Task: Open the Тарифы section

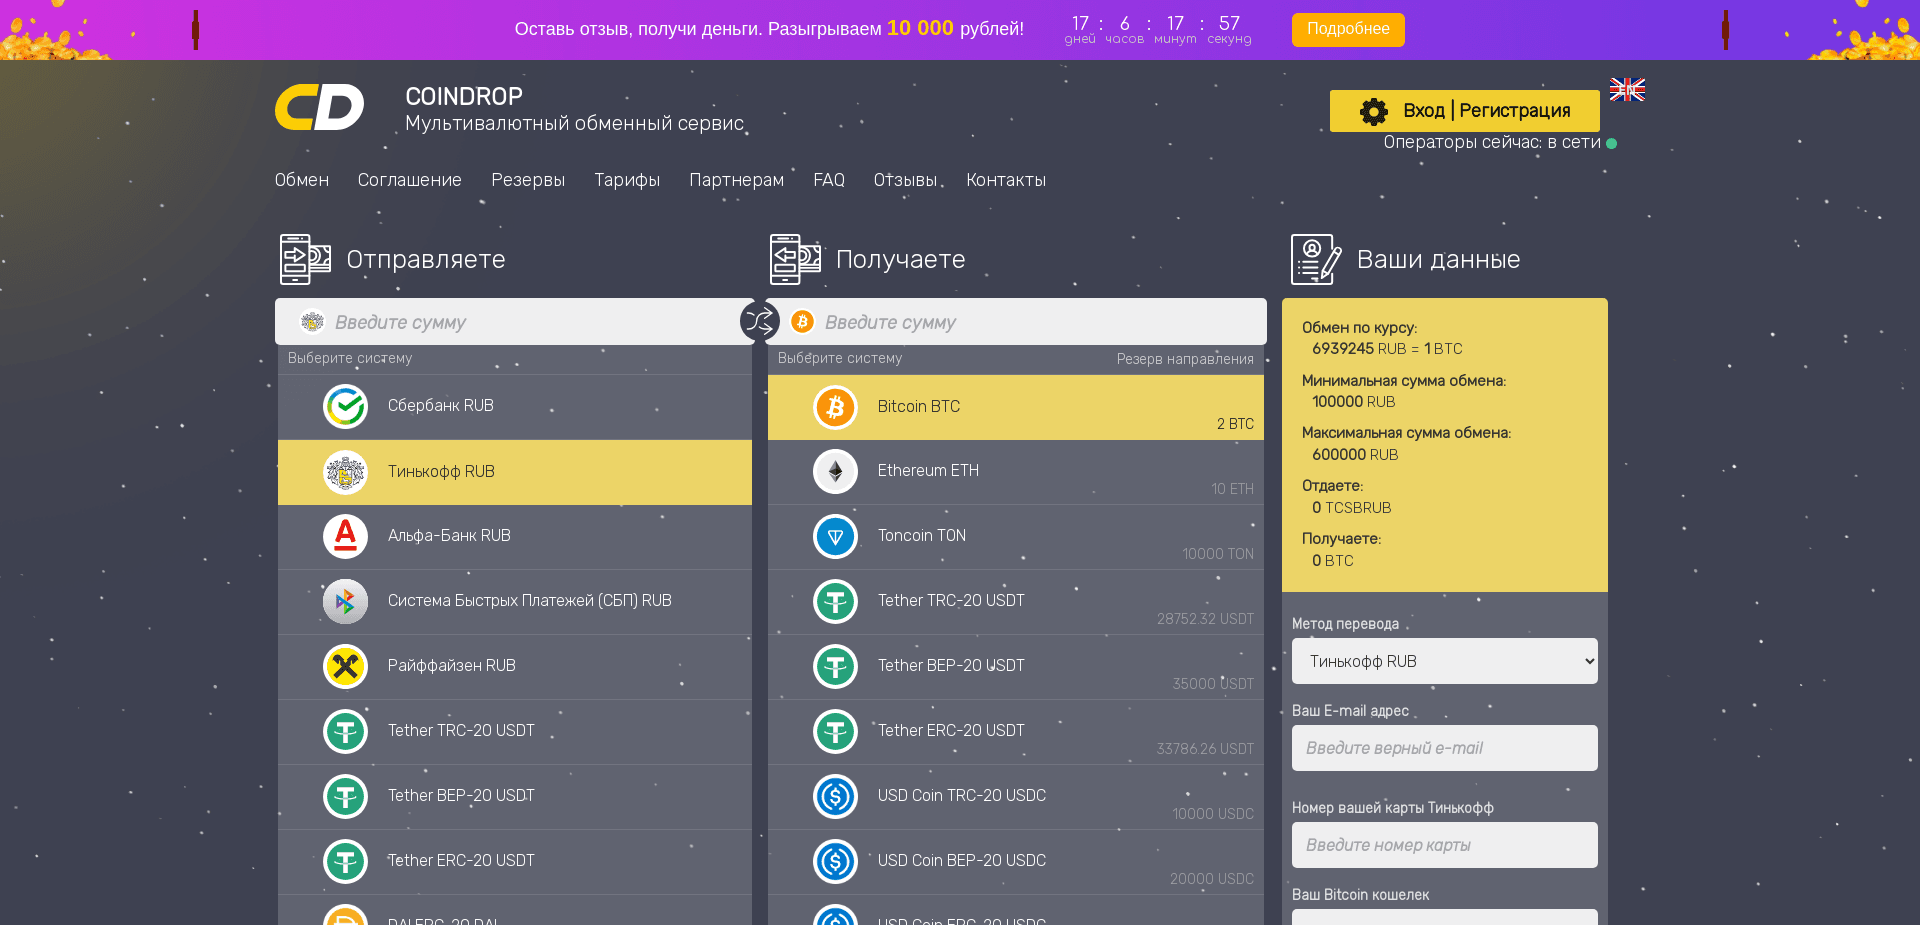Action: pyautogui.click(x=627, y=181)
